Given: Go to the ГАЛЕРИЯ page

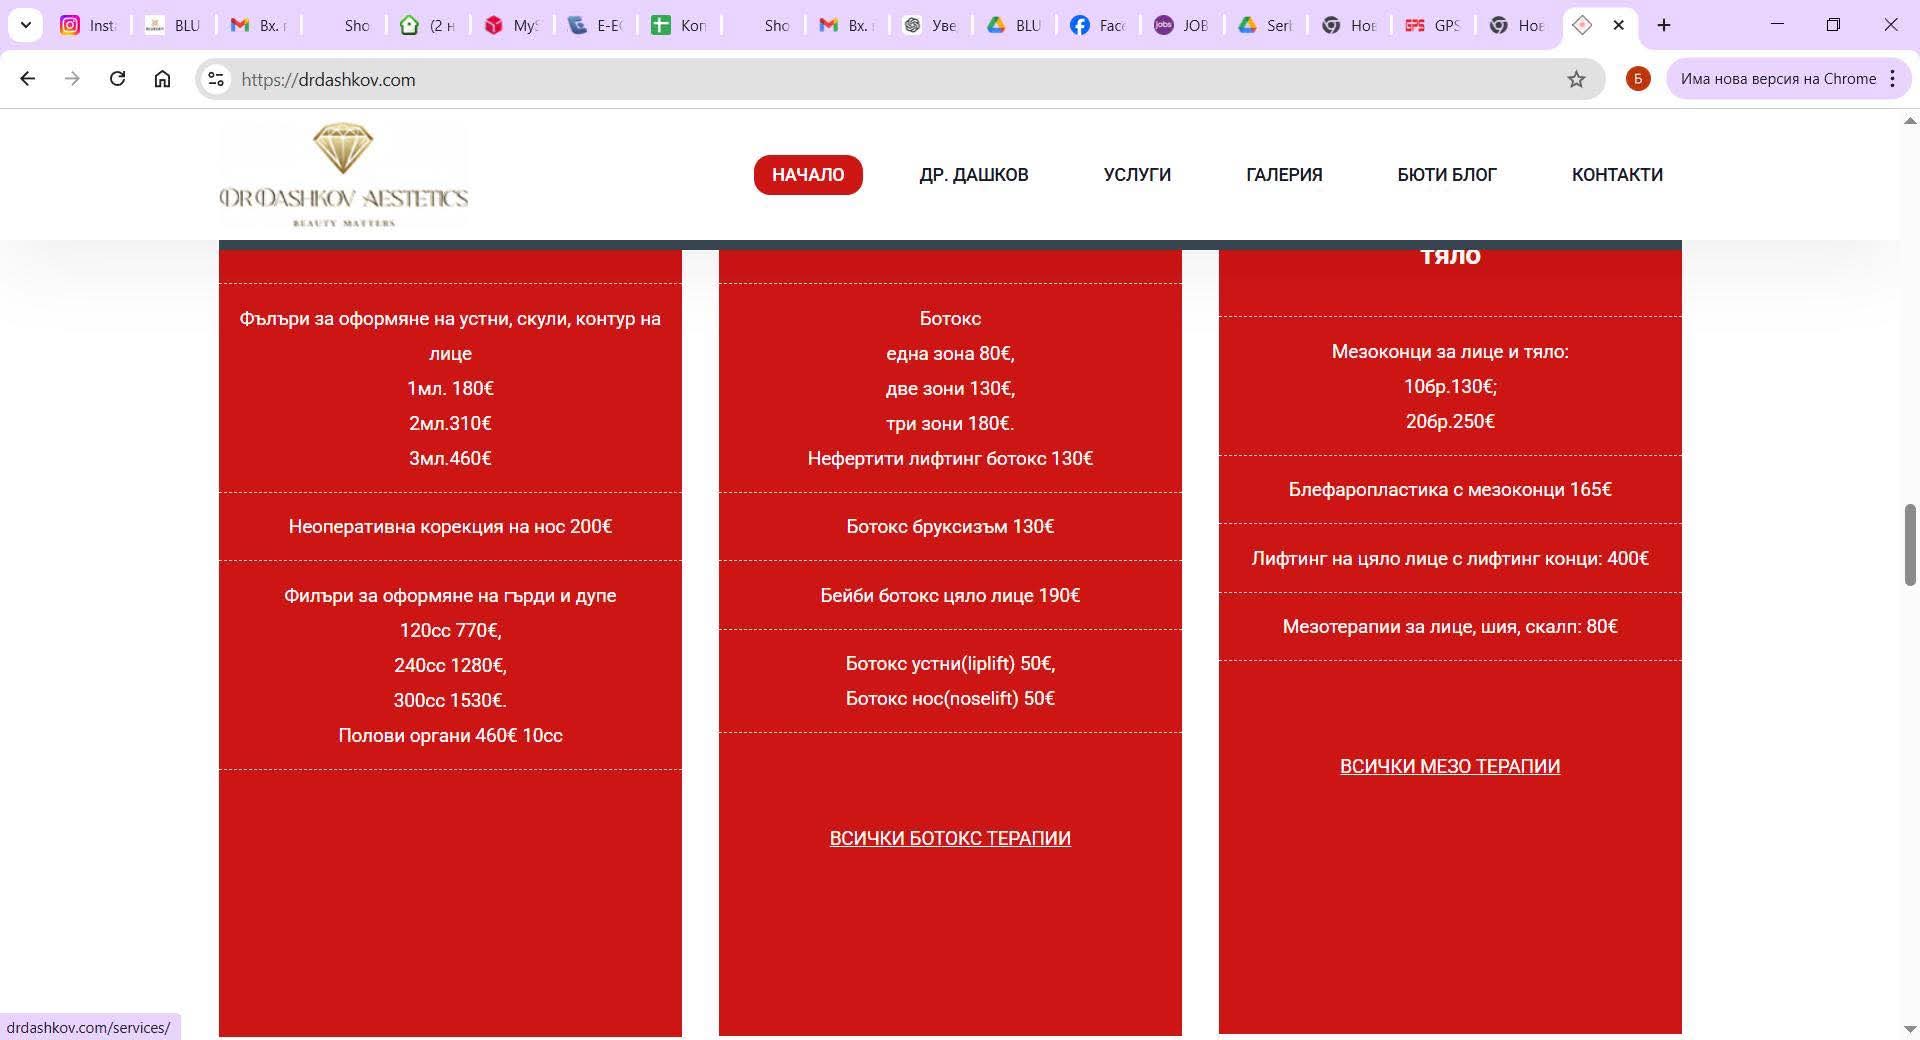Looking at the screenshot, I should point(1284,175).
